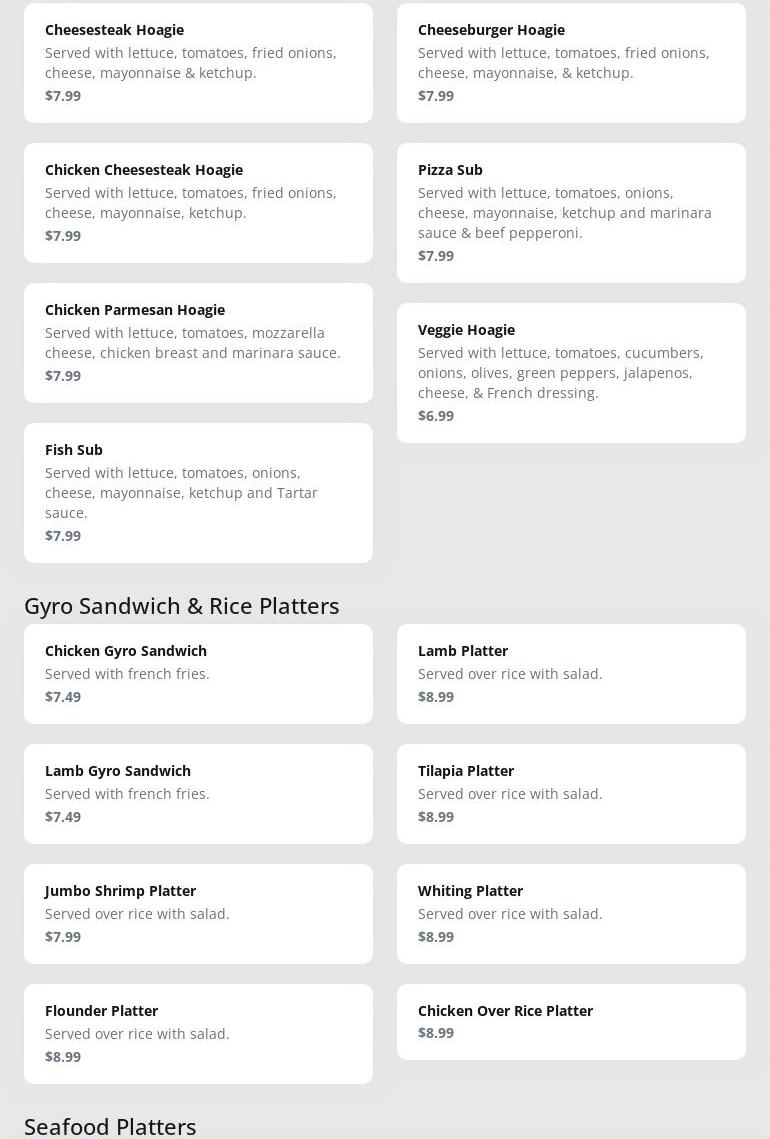This screenshot has height=1139, width=770.
Task: Click the $6.99 price on Veggie Hoagie
Action: pos(436,416)
